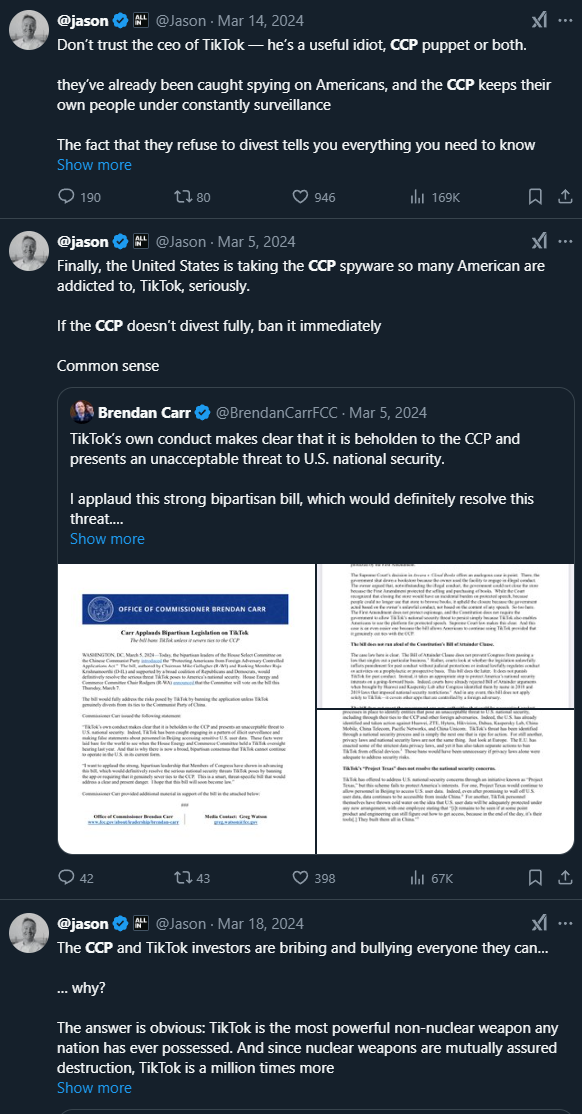Open the top-right document image in quote
This screenshot has height=1114, width=582.
pos(446,638)
